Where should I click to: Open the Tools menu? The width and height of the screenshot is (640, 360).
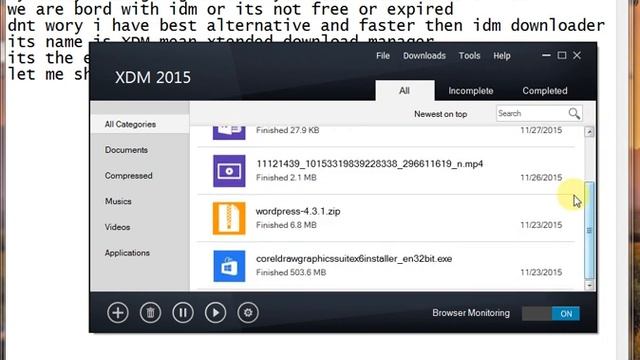[469, 56]
